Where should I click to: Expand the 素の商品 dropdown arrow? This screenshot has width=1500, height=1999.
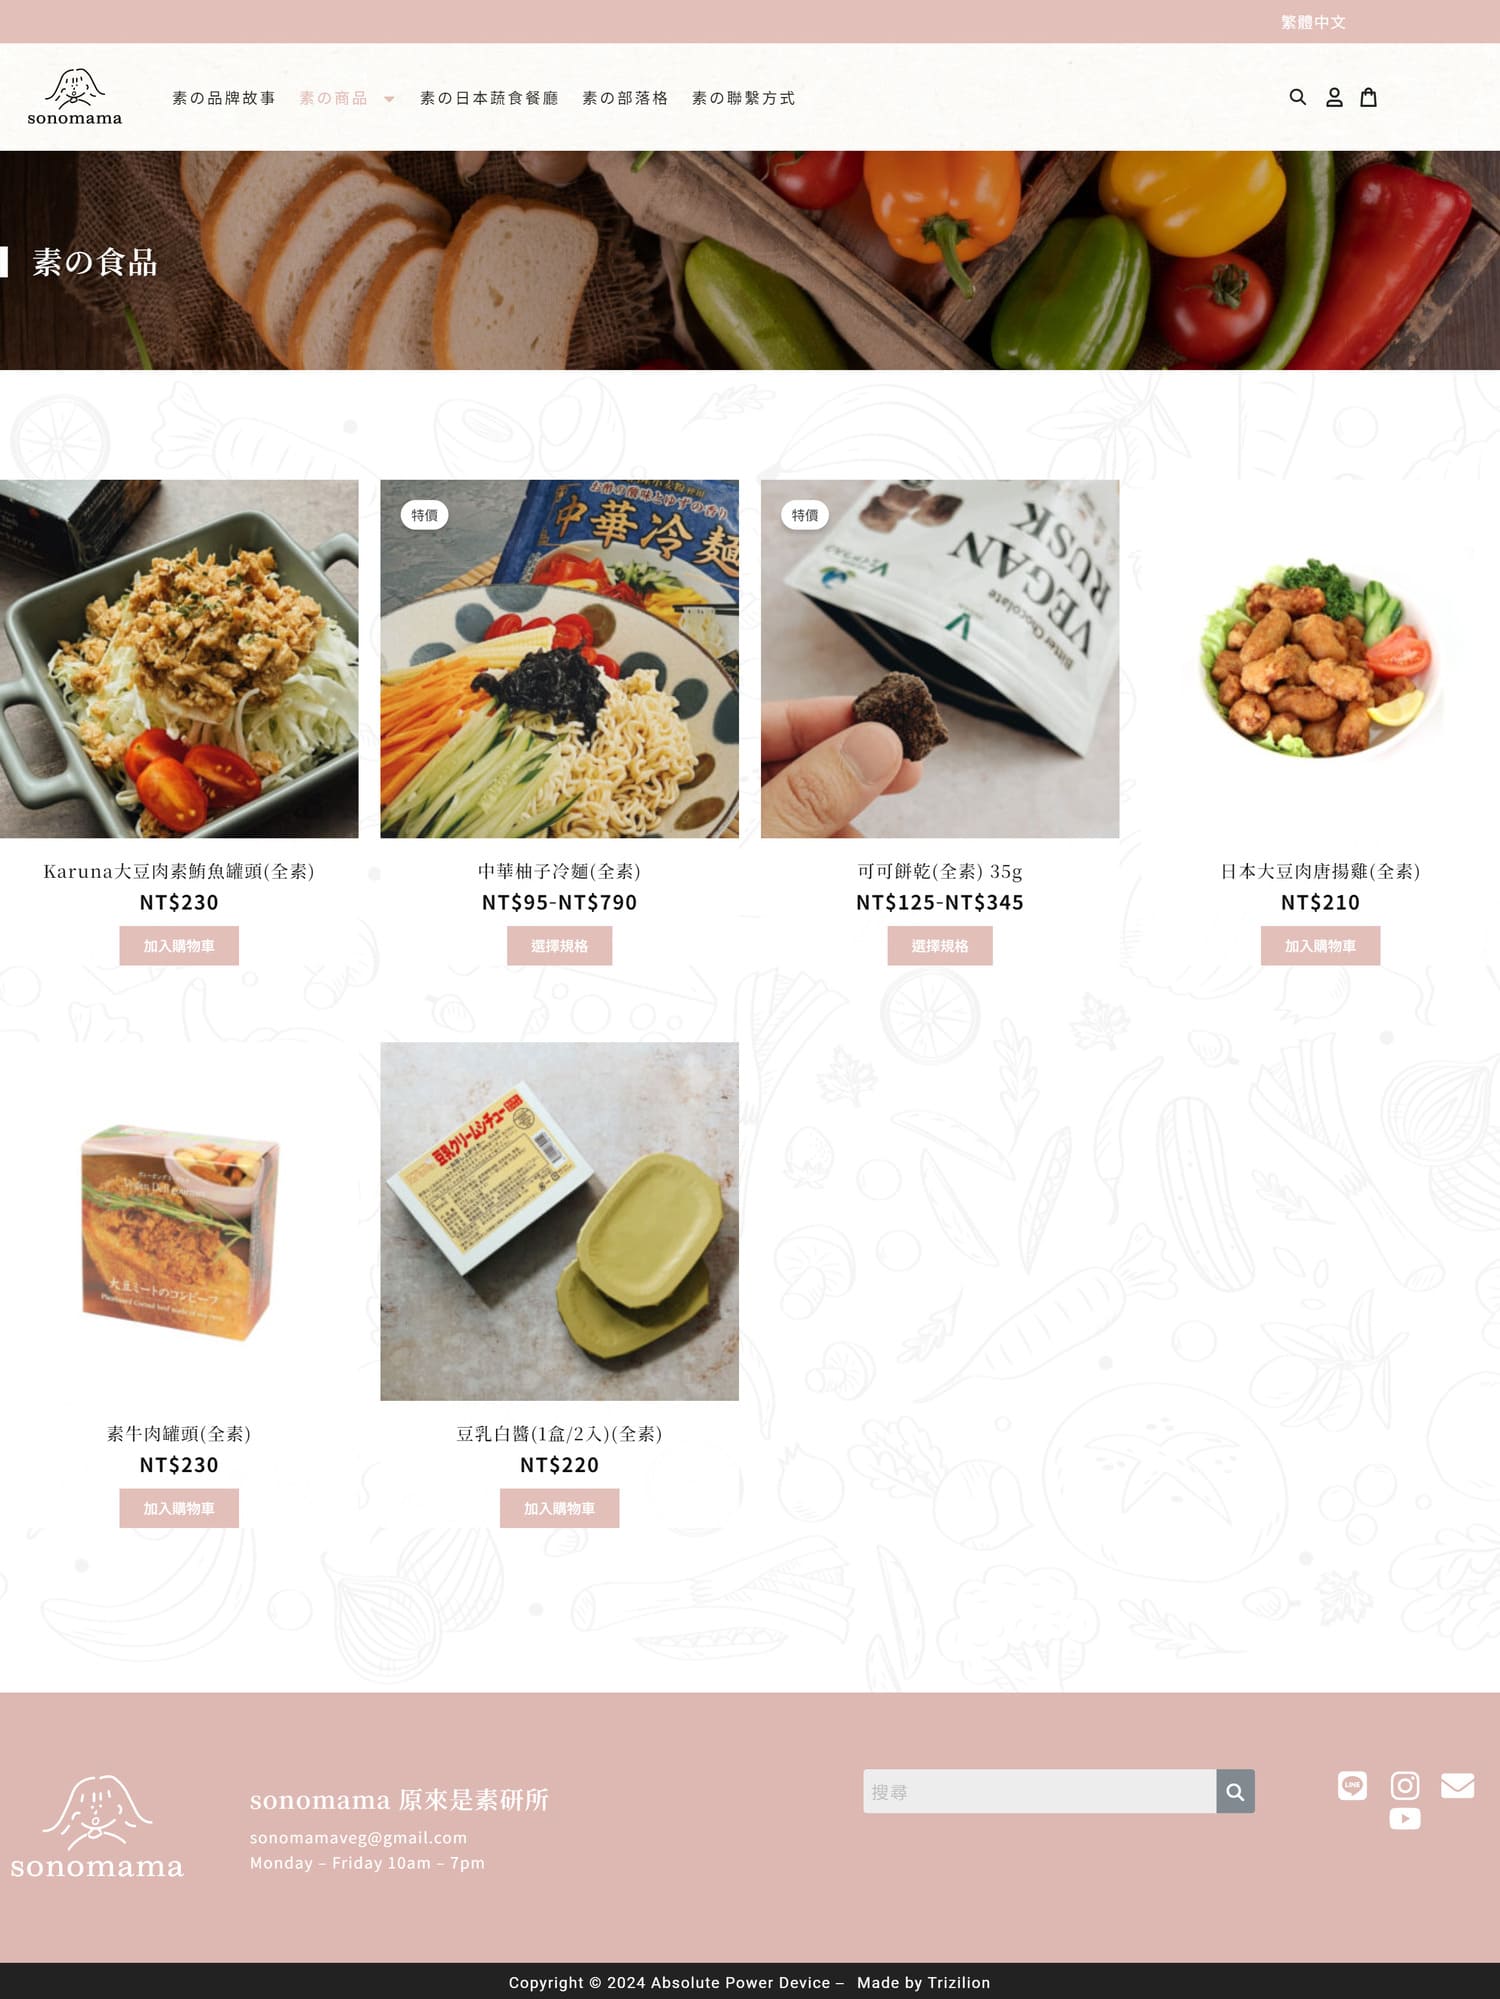(x=389, y=98)
